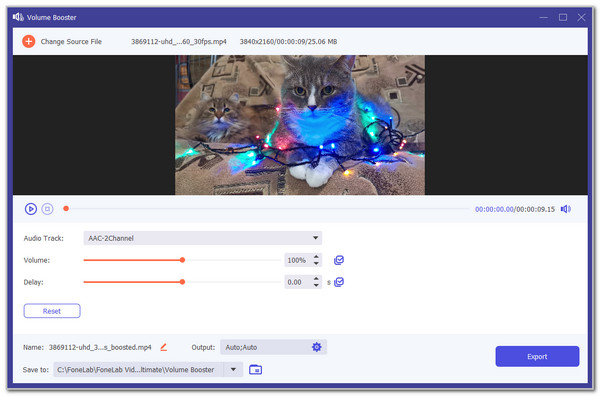Screen dimensions: 600x396
Task: Click the orange plus Change Source File icon
Action: [x=28, y=41]
